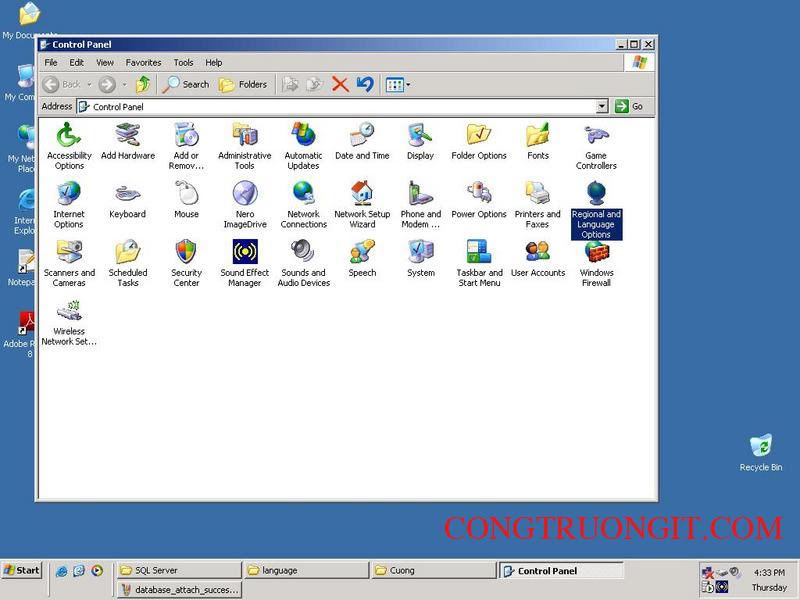The width and height of the screenshot is (800, 600).
Task: Open Windows Firewall icon
Action: 596,263
